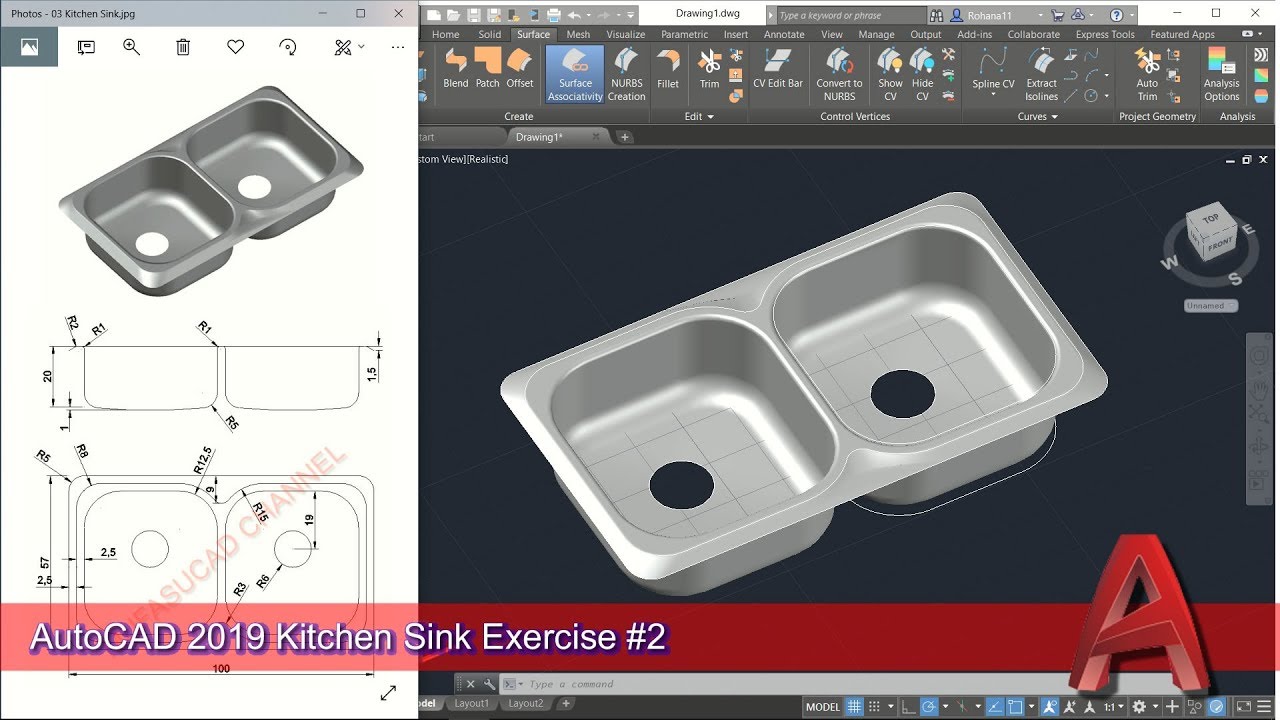This screenshot has width=1280, height=720.
Task: Delete the photo in Photos app
Action: [183, 47]
